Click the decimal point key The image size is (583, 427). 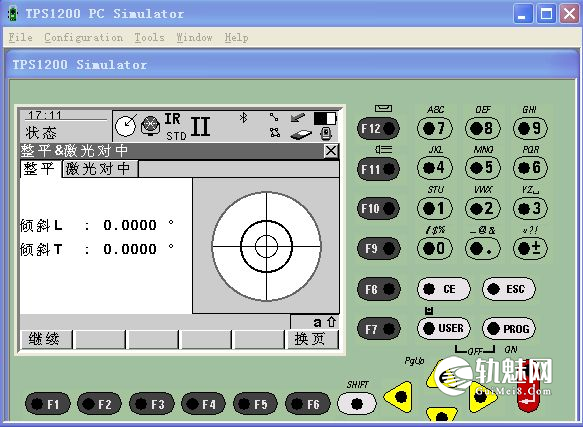[482, 248]
